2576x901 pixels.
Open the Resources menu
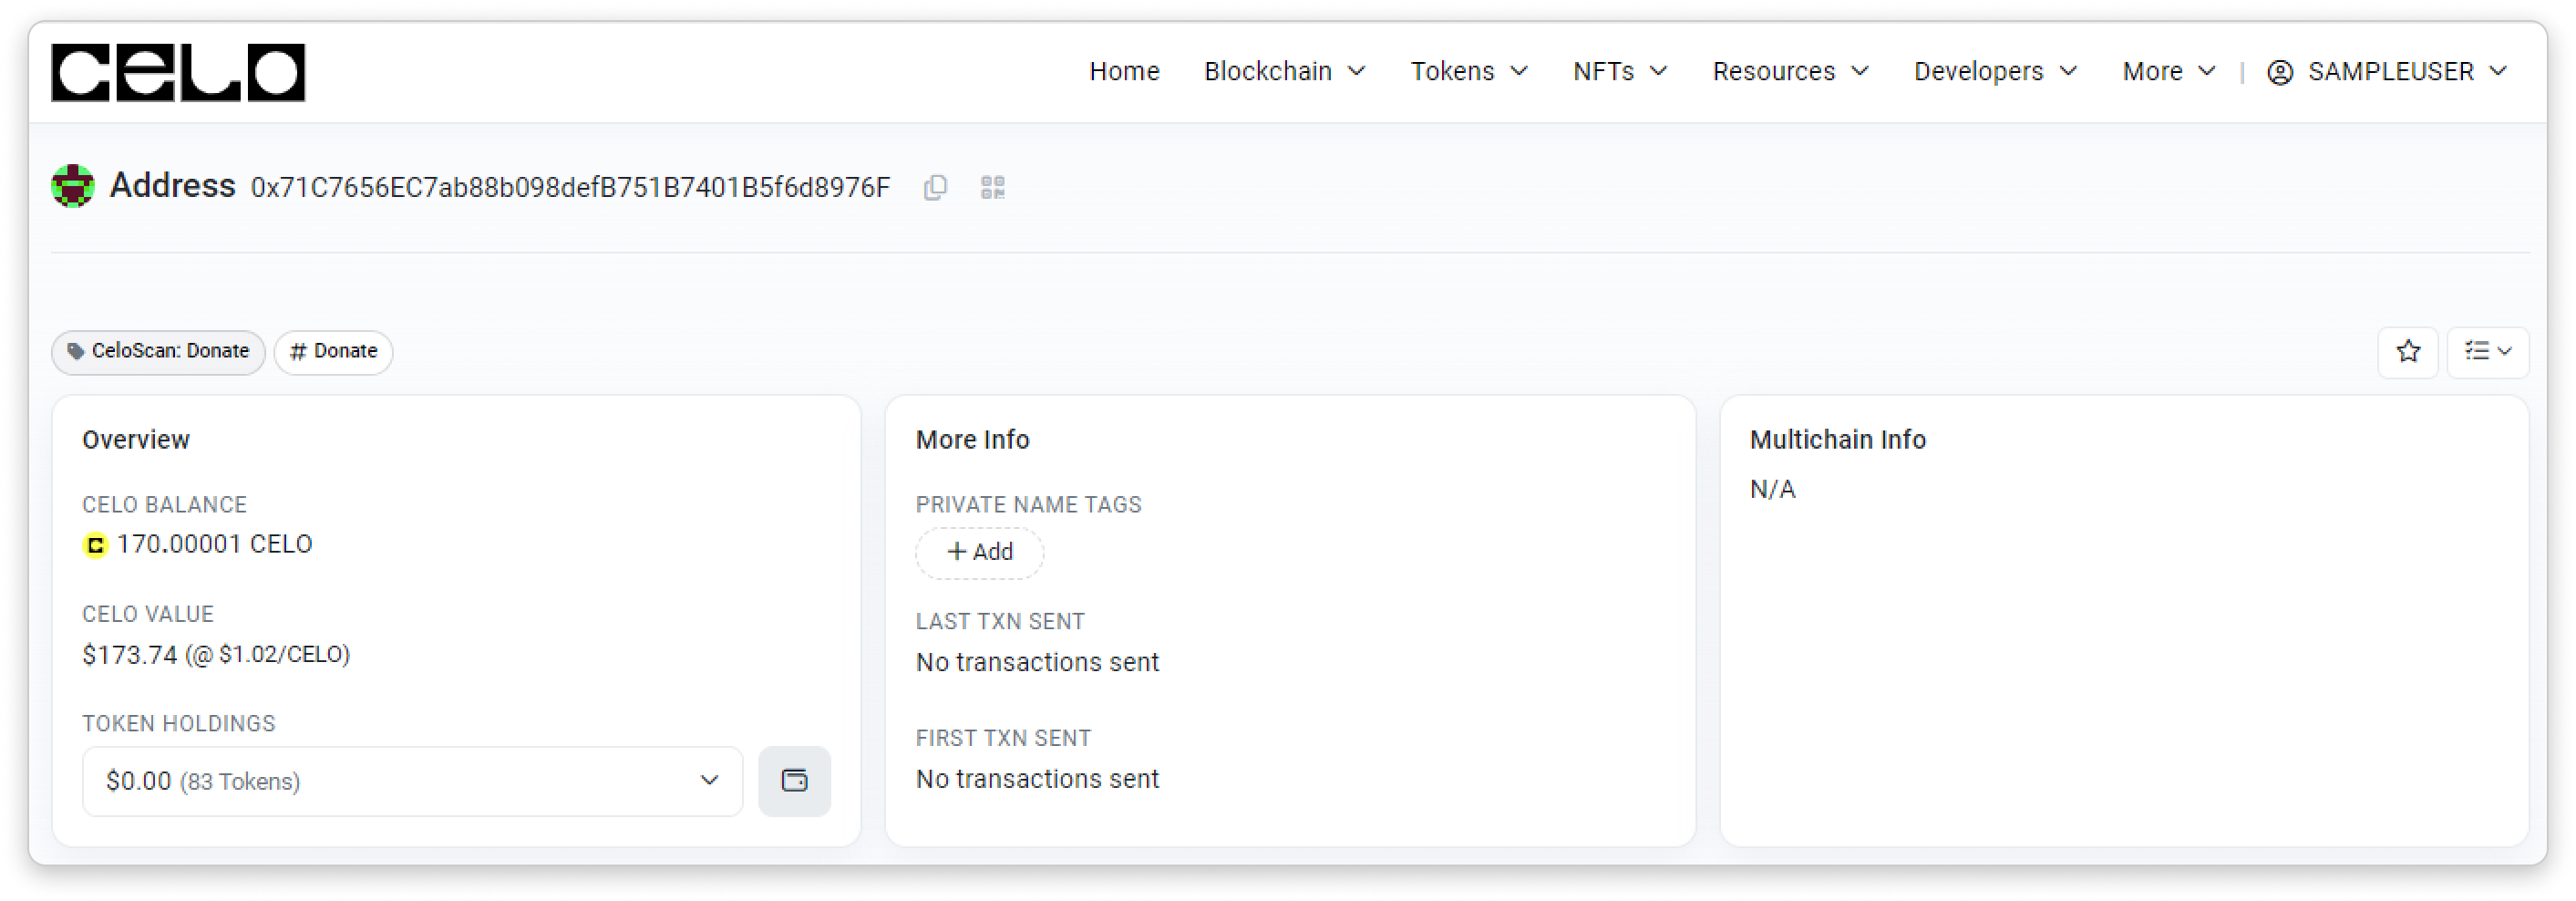tap(1790, 72)
